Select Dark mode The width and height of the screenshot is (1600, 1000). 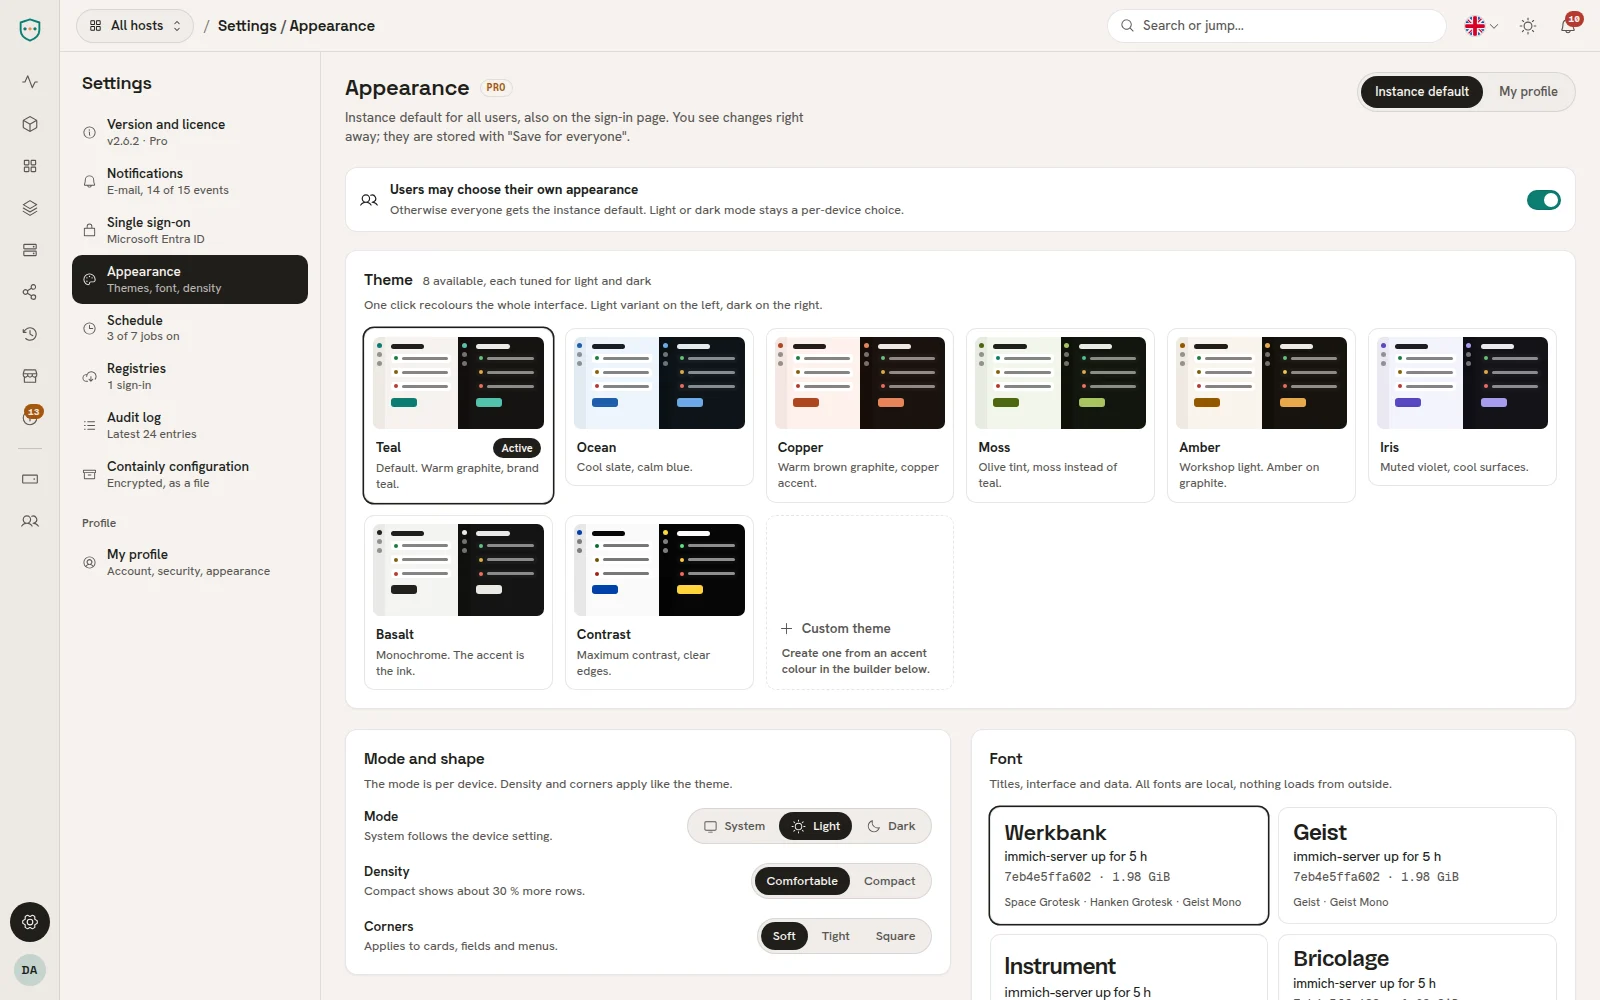tap(891, 826)
